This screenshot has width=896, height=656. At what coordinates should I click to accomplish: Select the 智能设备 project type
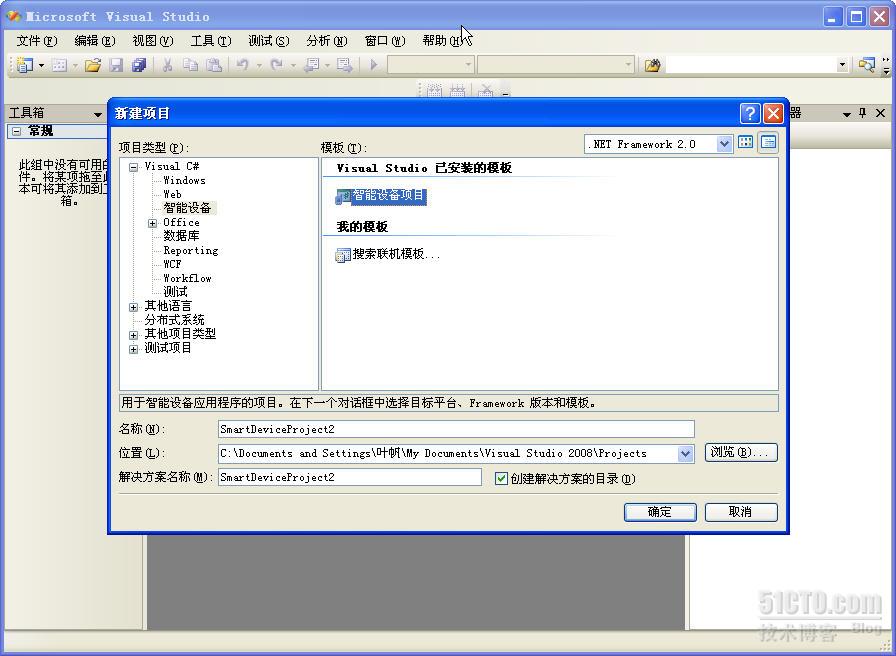click(187, 208)
